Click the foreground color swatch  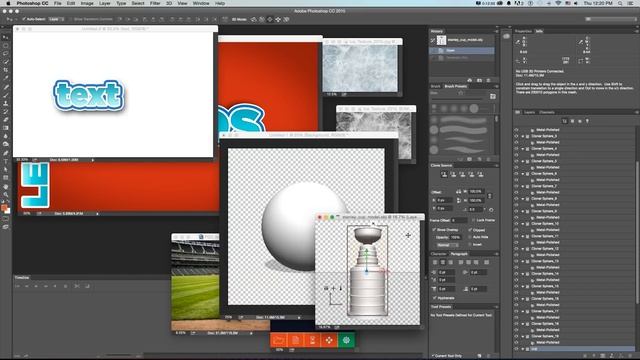point(4,208)
